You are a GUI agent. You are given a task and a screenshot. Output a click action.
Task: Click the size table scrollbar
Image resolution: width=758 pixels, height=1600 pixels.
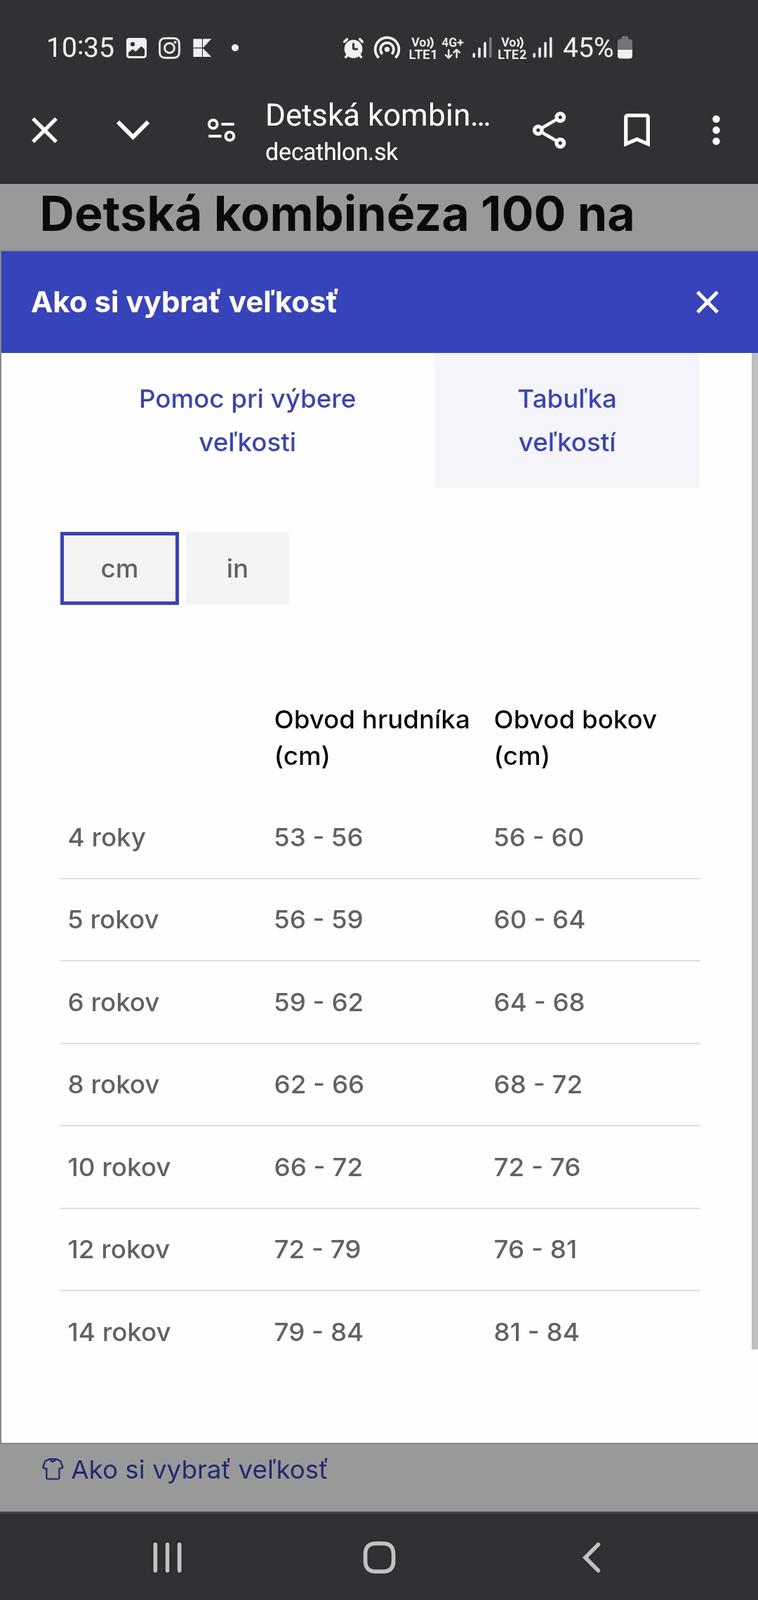click(753, 850)
